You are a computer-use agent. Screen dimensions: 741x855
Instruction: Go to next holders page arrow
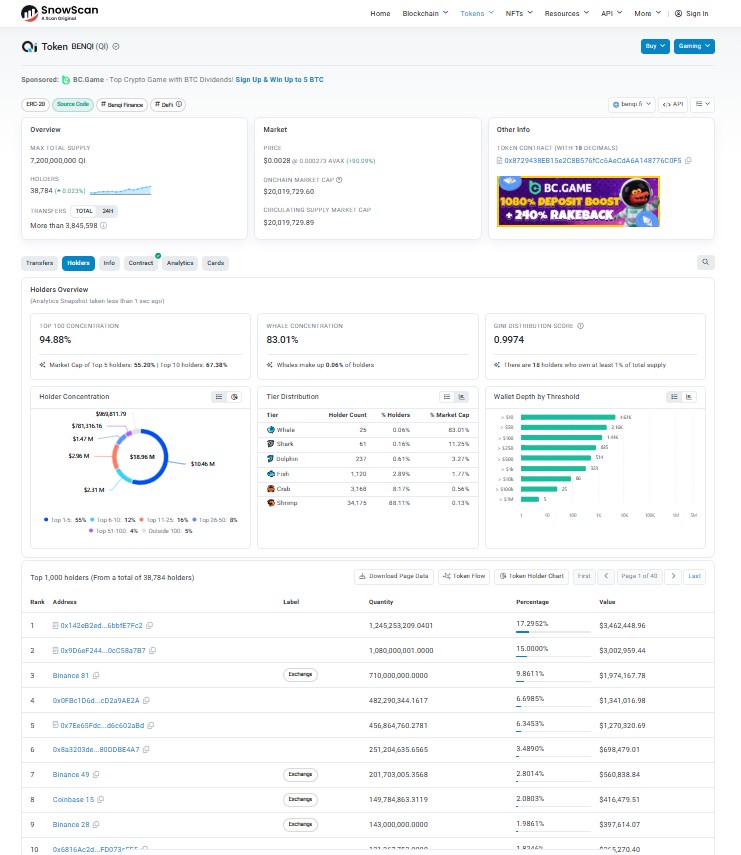click(673, 576)
